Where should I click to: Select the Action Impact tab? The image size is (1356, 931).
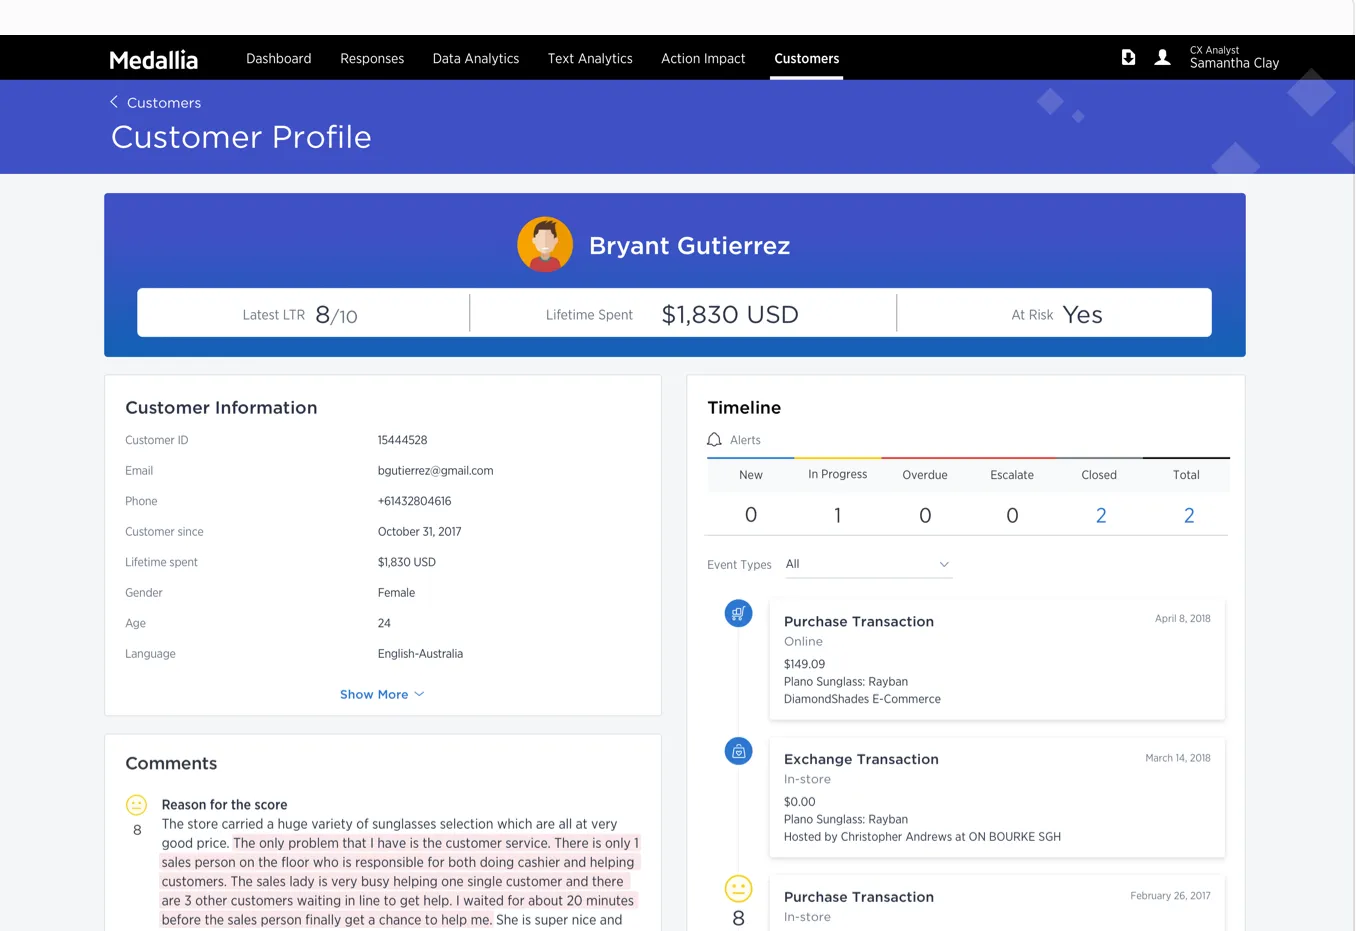pyautogui.click(x=703, y=59)
